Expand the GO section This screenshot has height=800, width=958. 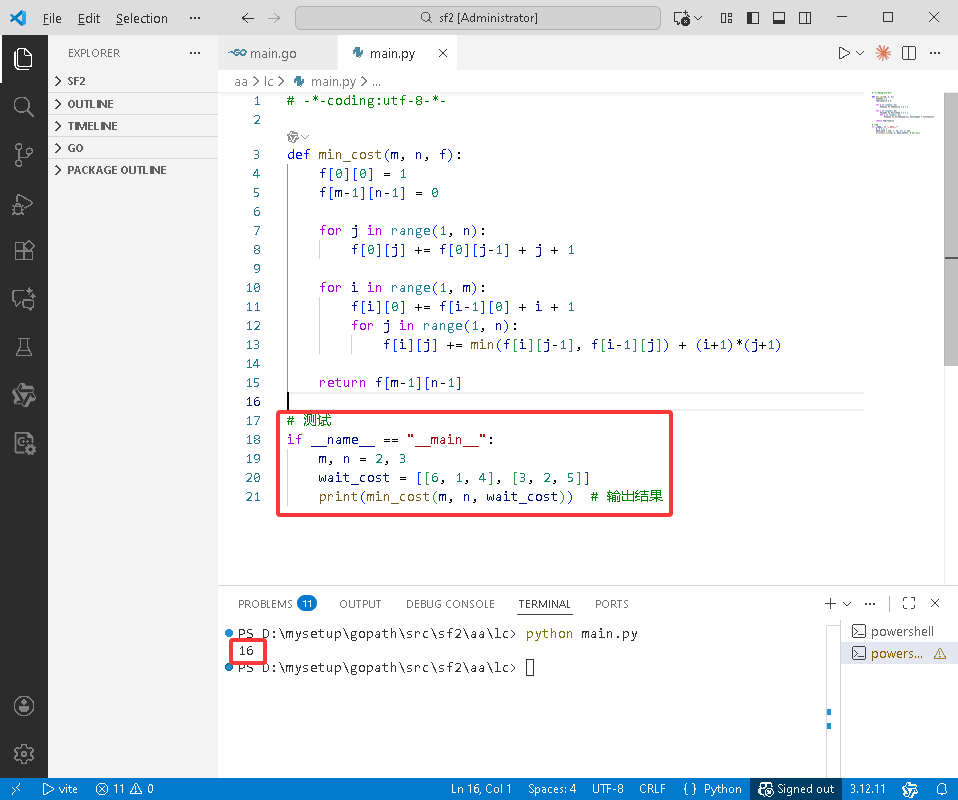pyautogui.click(x=133, y=148)
